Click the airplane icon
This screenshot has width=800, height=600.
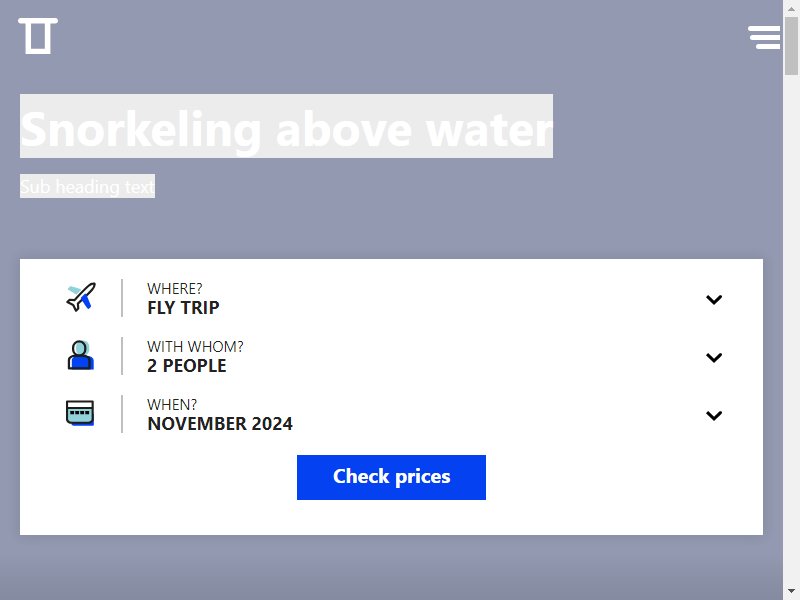[x=81, y=297]
